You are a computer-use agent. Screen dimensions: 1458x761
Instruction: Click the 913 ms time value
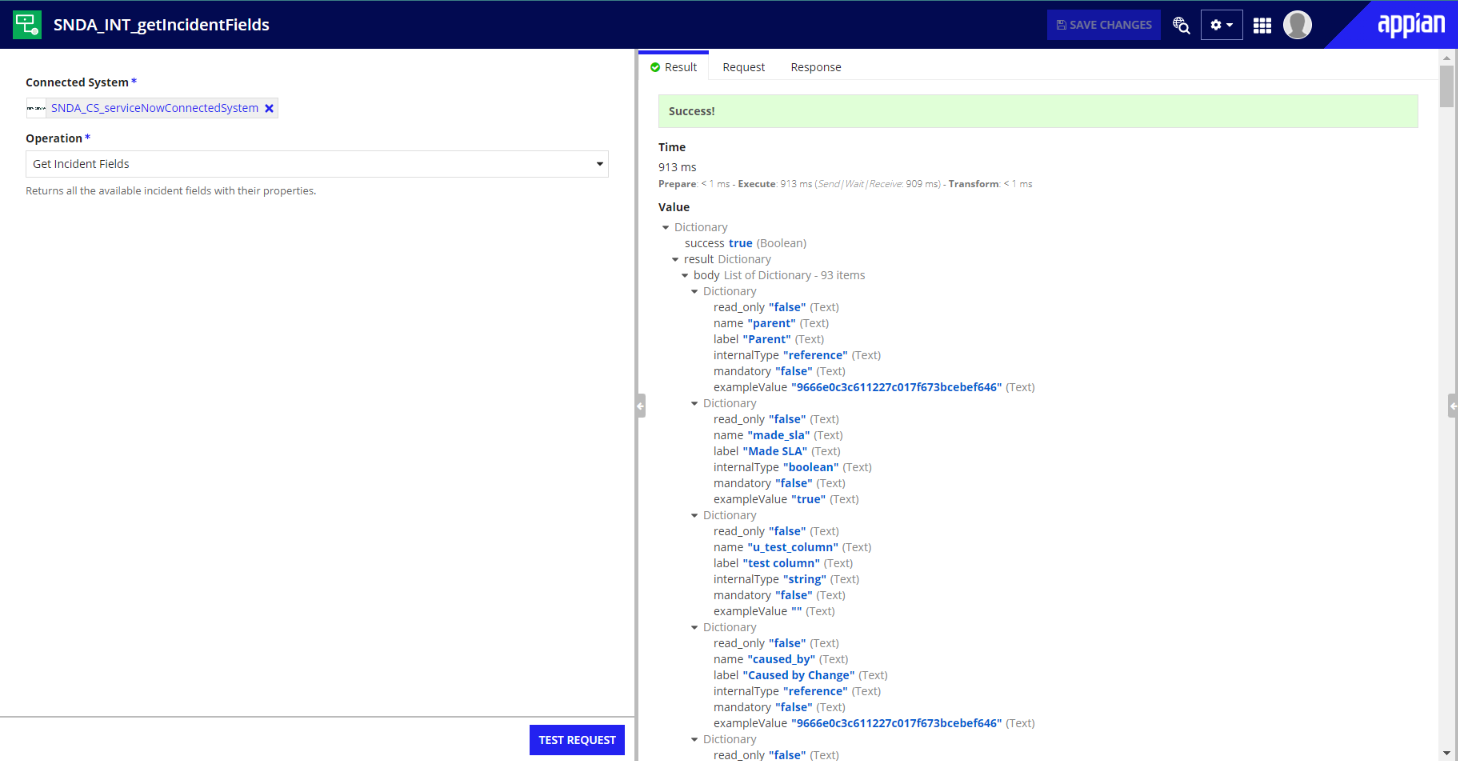click(677, 167)
